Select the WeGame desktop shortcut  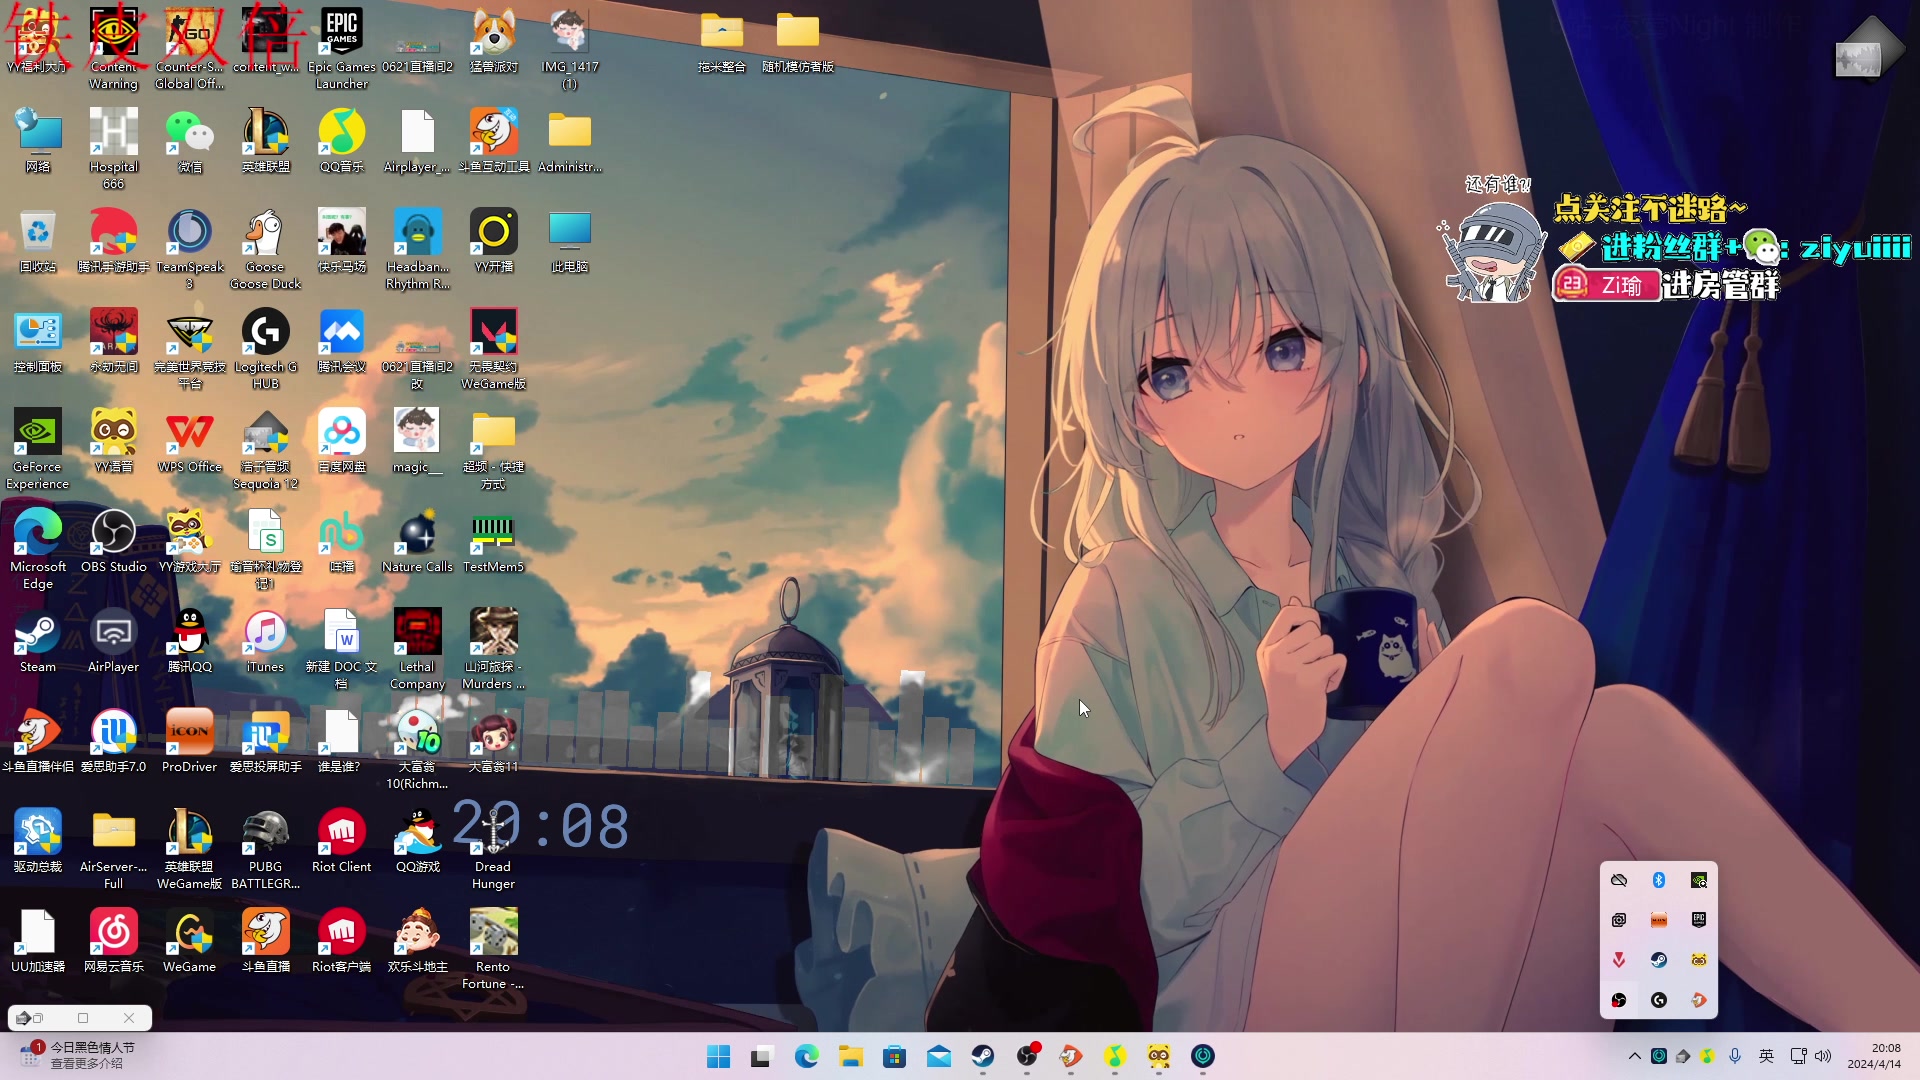point(190,940)
